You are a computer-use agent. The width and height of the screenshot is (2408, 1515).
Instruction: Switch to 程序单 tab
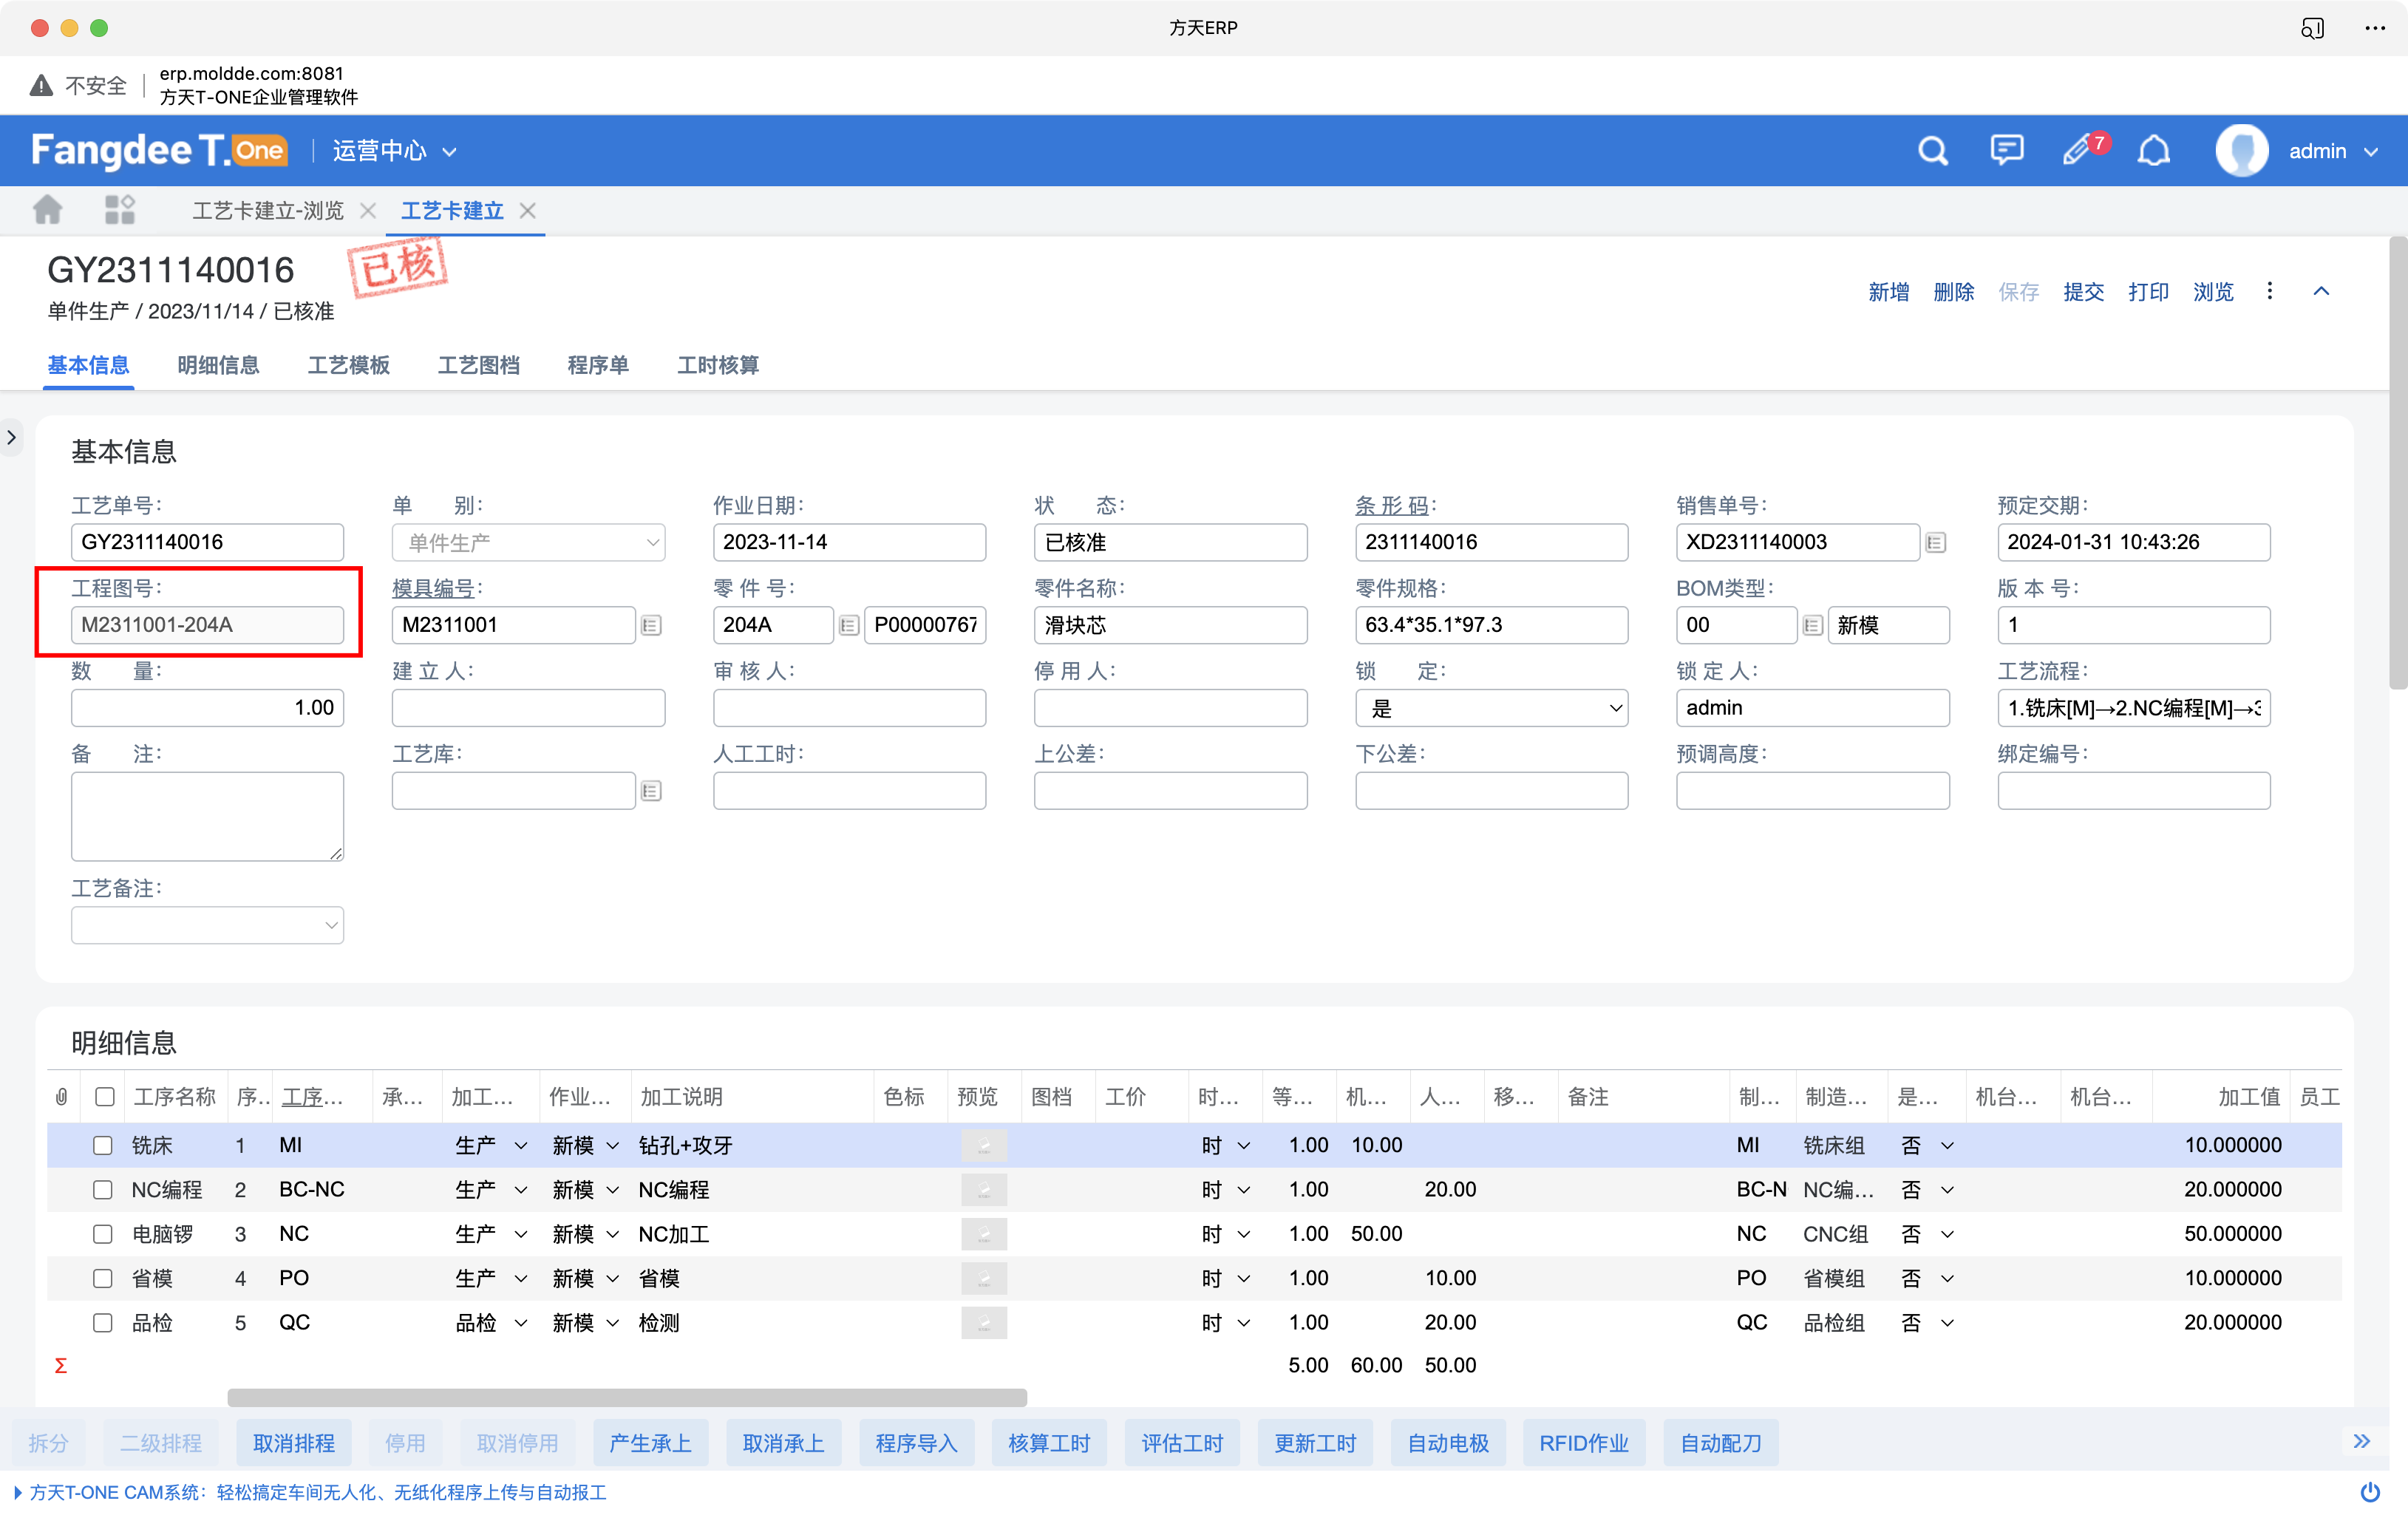[x=598, y=364]
